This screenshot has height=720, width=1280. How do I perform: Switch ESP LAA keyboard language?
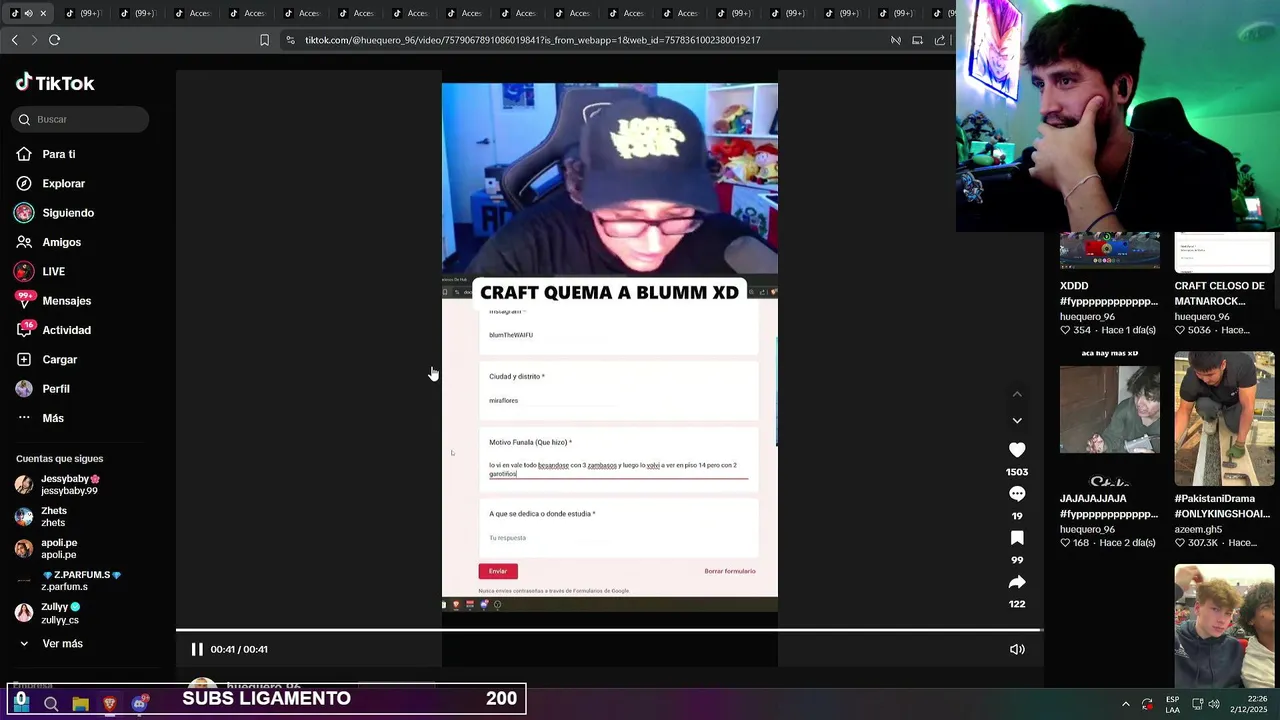coord(1172,704)
